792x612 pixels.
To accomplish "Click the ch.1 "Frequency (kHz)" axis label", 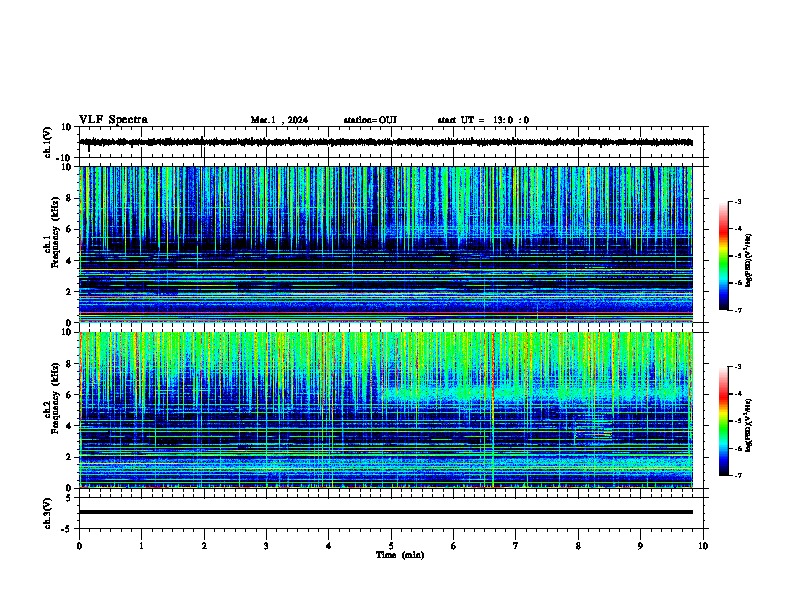I will [x=55, y=232].
